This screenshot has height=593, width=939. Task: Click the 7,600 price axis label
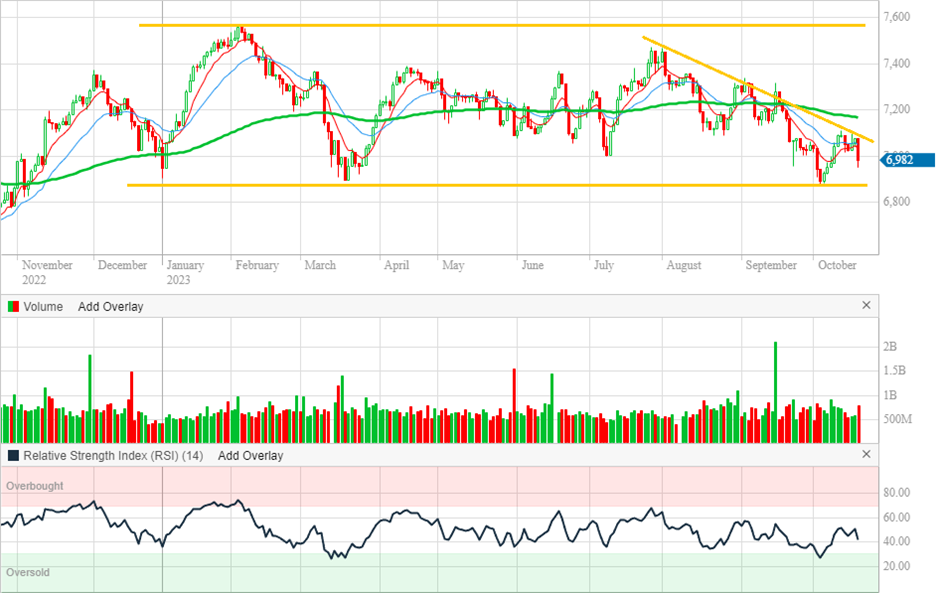(896, 17)
